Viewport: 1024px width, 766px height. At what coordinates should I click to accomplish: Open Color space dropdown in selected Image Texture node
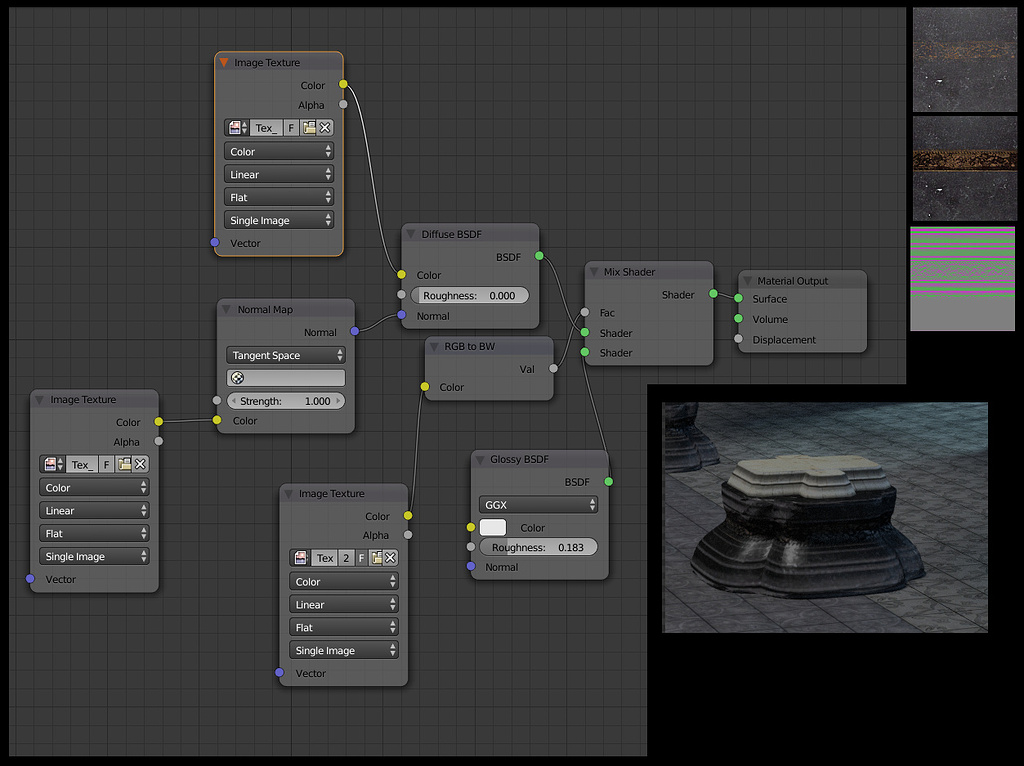[279, 152]
